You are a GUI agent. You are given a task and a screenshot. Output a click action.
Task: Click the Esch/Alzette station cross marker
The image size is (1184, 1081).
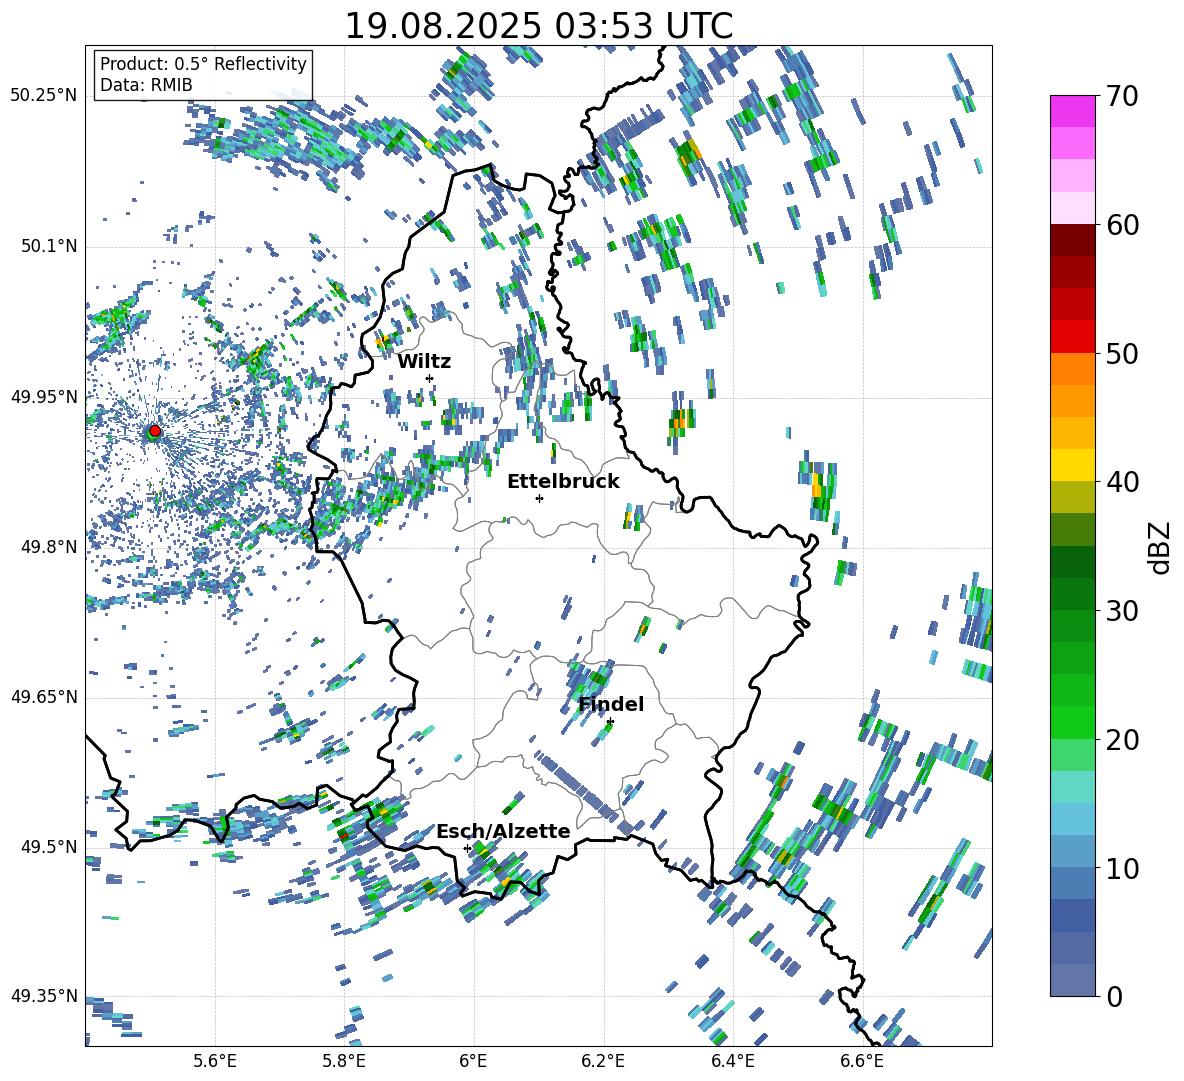tap(467, 848)
